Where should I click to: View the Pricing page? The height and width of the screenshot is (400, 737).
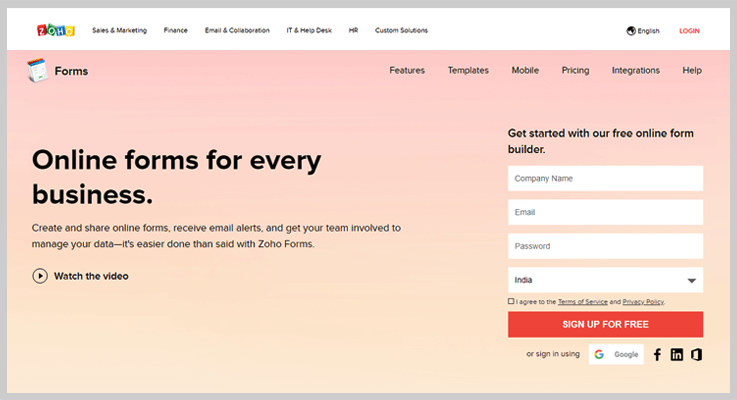pyautogui.click(x=575, y=71)
